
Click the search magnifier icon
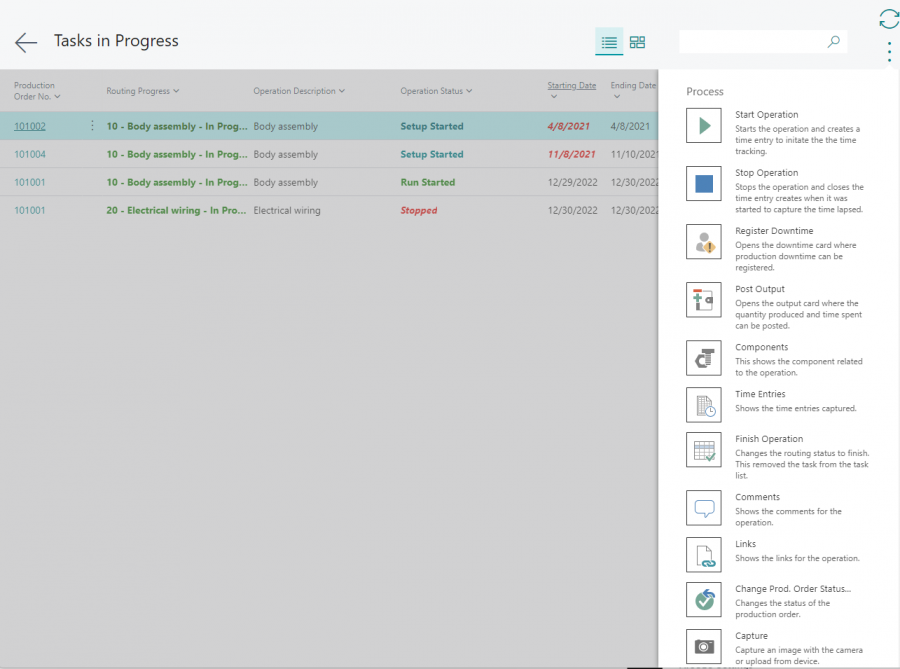pos(834,41)
